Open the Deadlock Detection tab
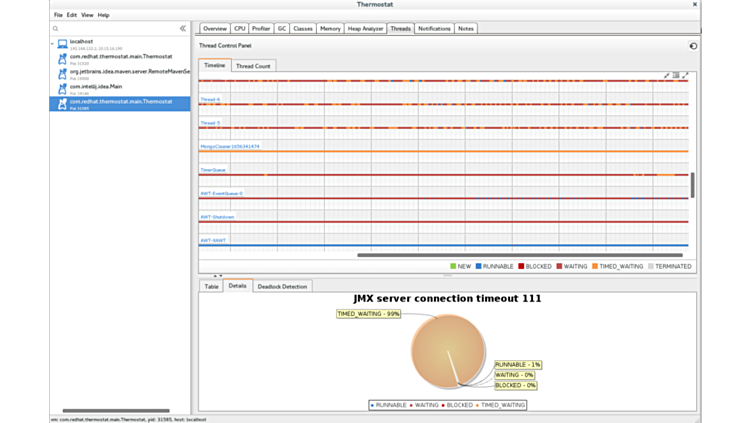The height and width of the screenshot is (423, 752). [282, 286]
